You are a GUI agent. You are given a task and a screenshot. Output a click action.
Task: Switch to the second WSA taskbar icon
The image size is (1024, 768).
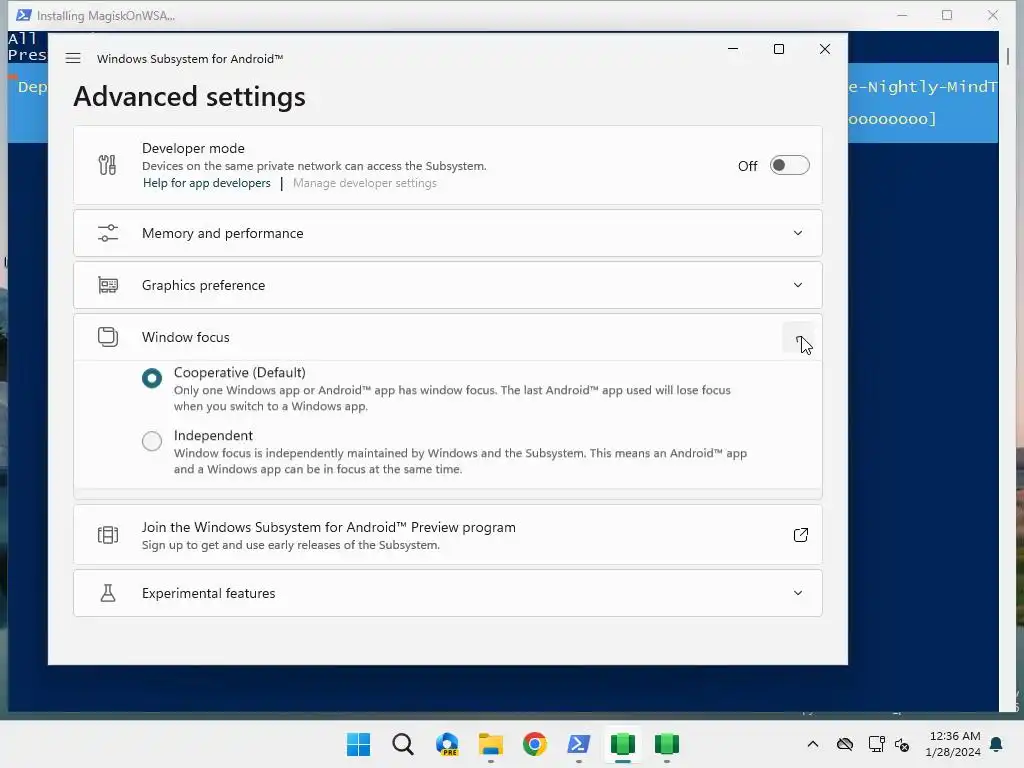pos(667,744)
